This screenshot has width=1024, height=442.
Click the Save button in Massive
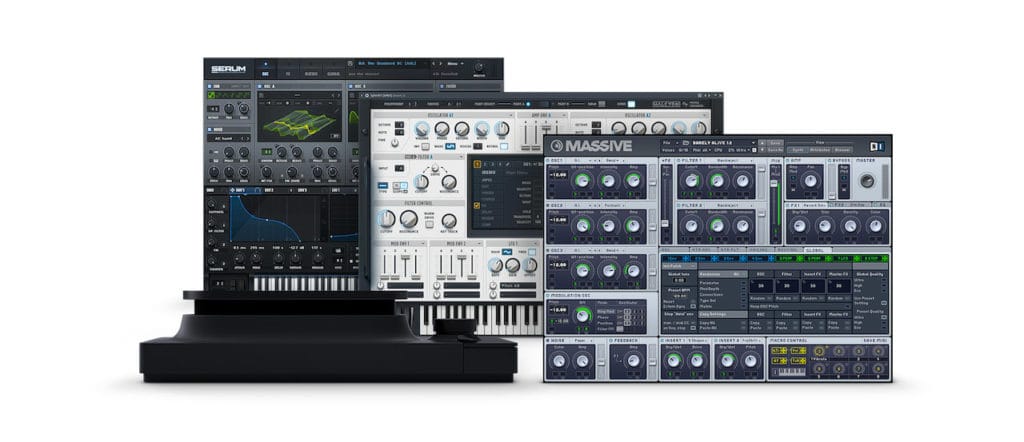[775, 143]
